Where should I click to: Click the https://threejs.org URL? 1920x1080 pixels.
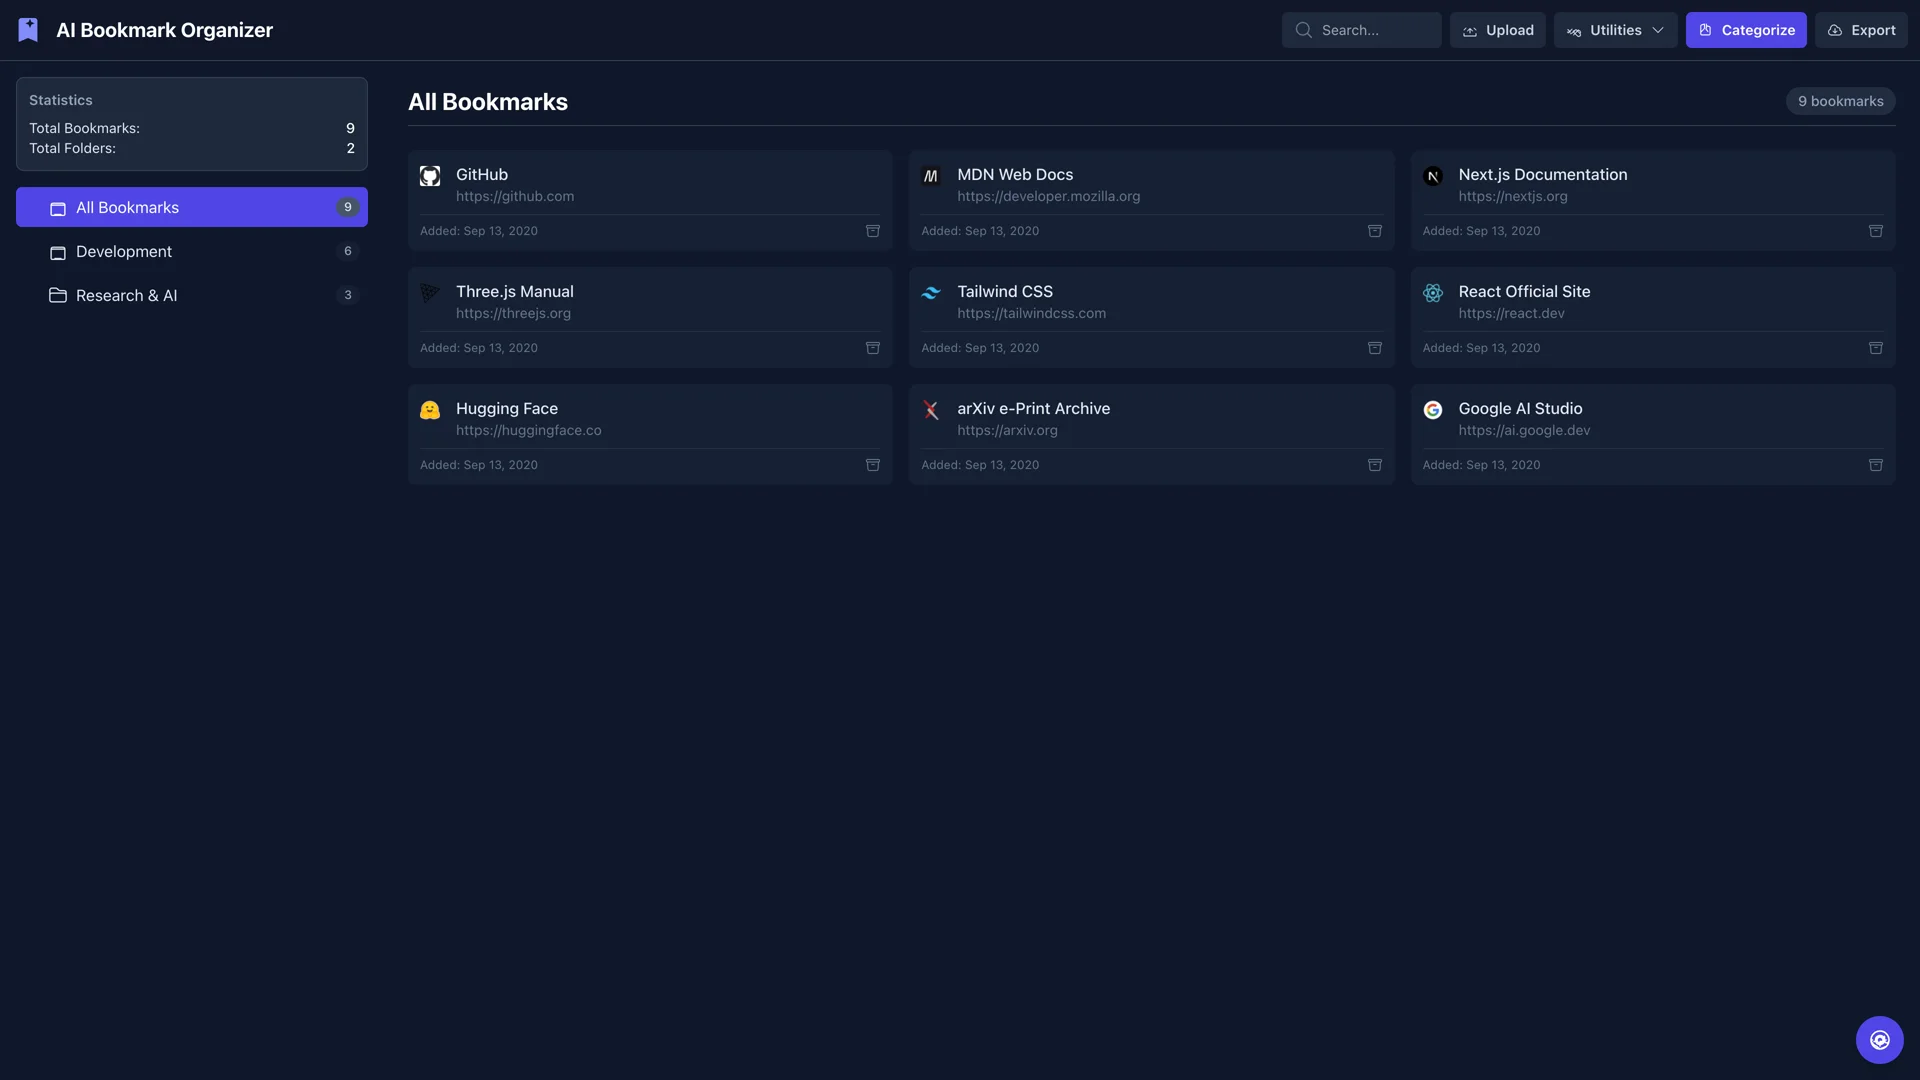tap(513, 313)
